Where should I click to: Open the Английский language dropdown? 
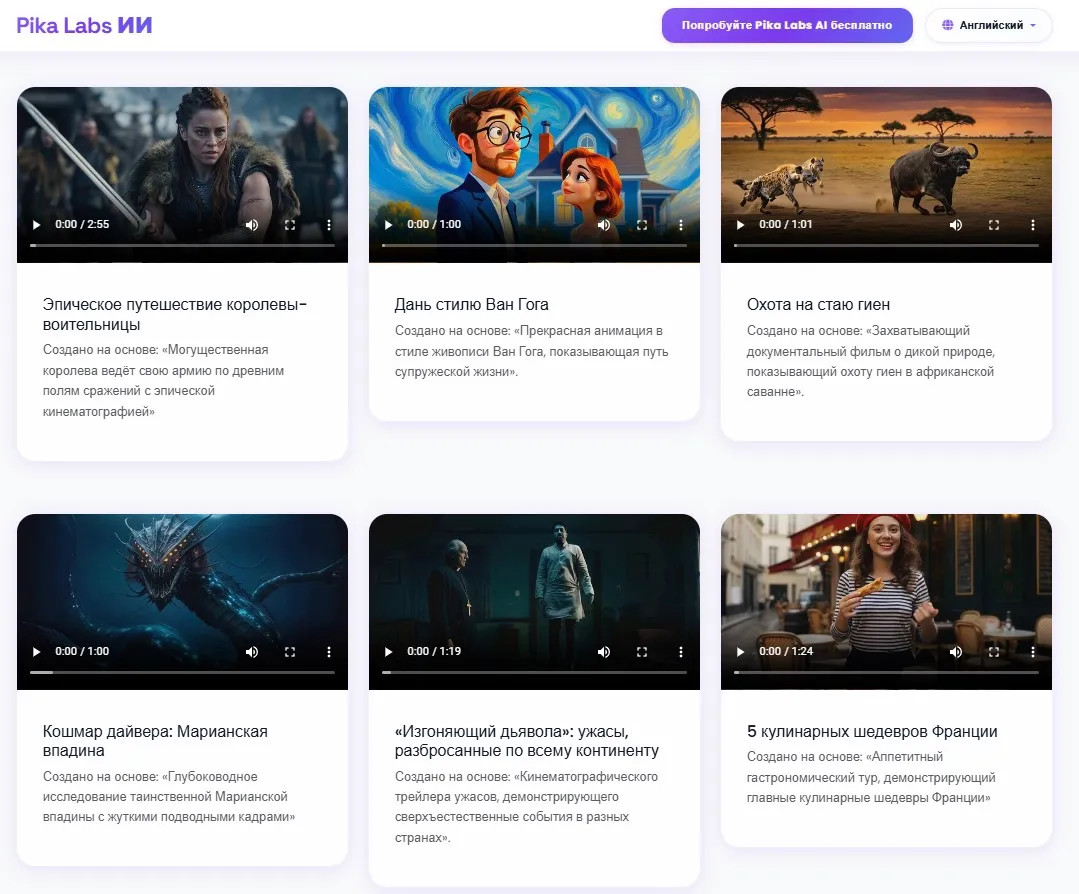[989, 25]
